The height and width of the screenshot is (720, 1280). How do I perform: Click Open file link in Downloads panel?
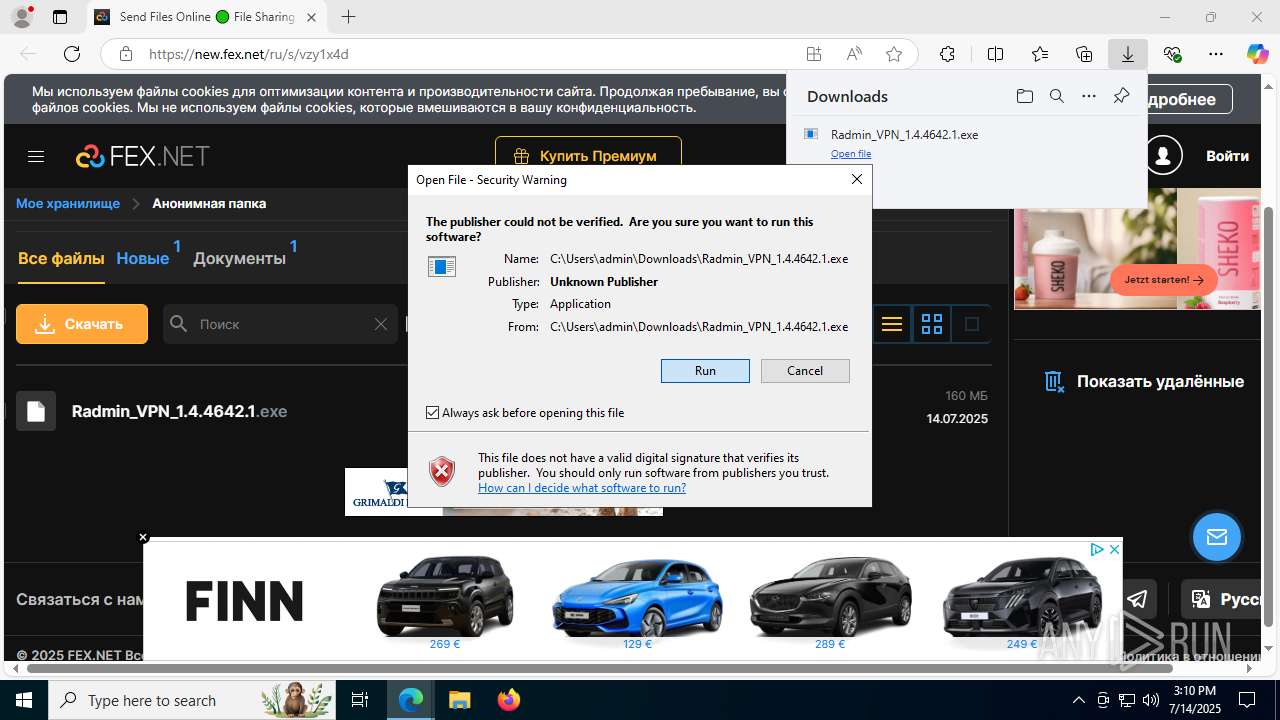coord(851,154)
